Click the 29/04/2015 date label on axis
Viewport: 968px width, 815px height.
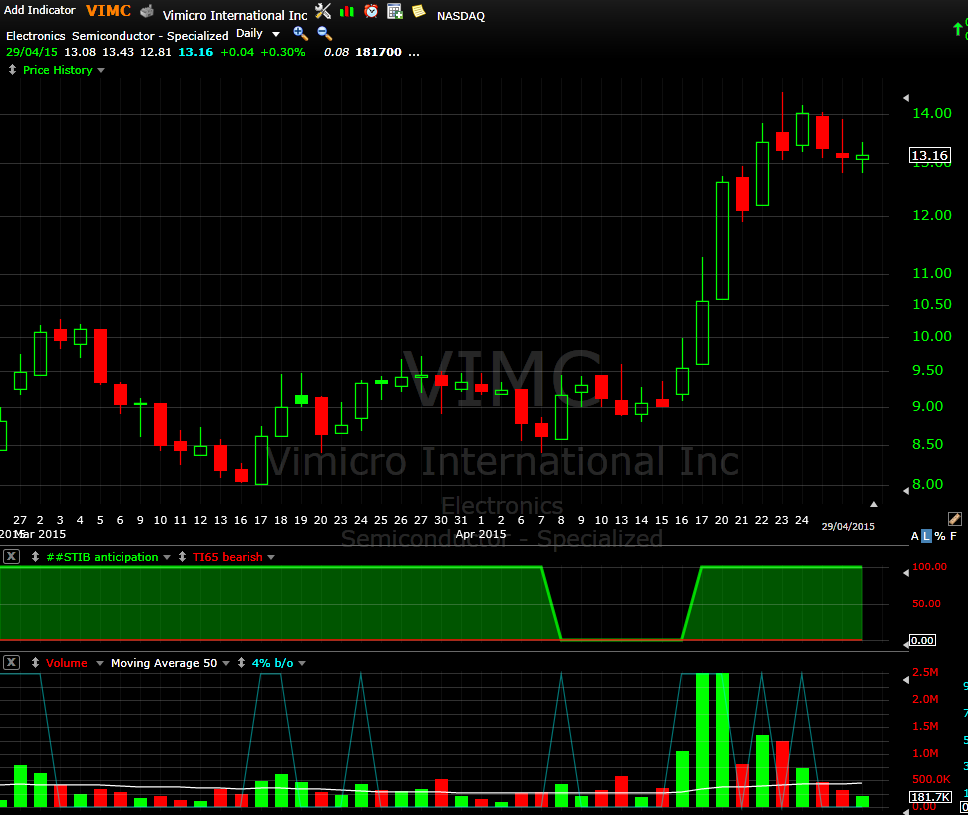848,527
